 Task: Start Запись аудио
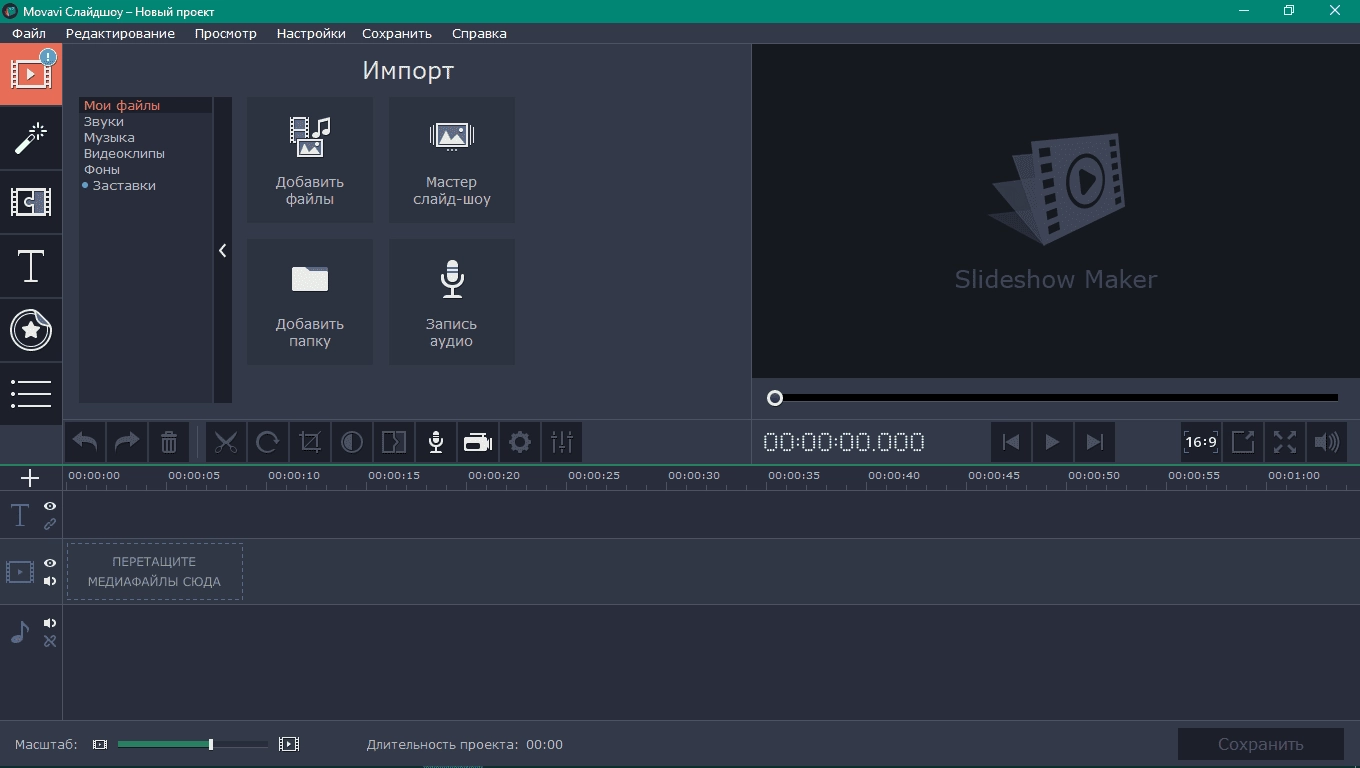(x=452, y=302)
